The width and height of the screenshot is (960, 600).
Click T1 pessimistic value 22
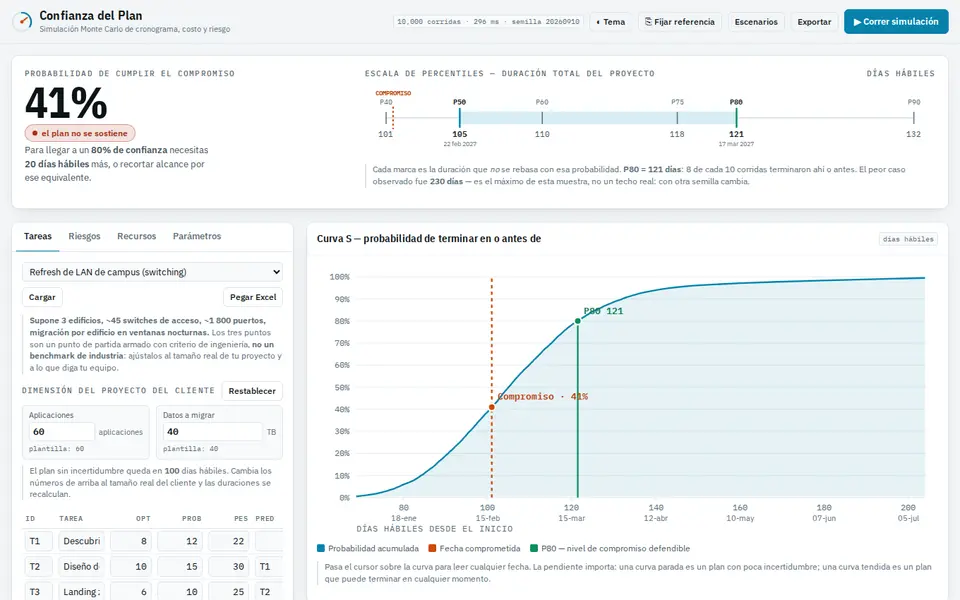click(x=229, y=541)
